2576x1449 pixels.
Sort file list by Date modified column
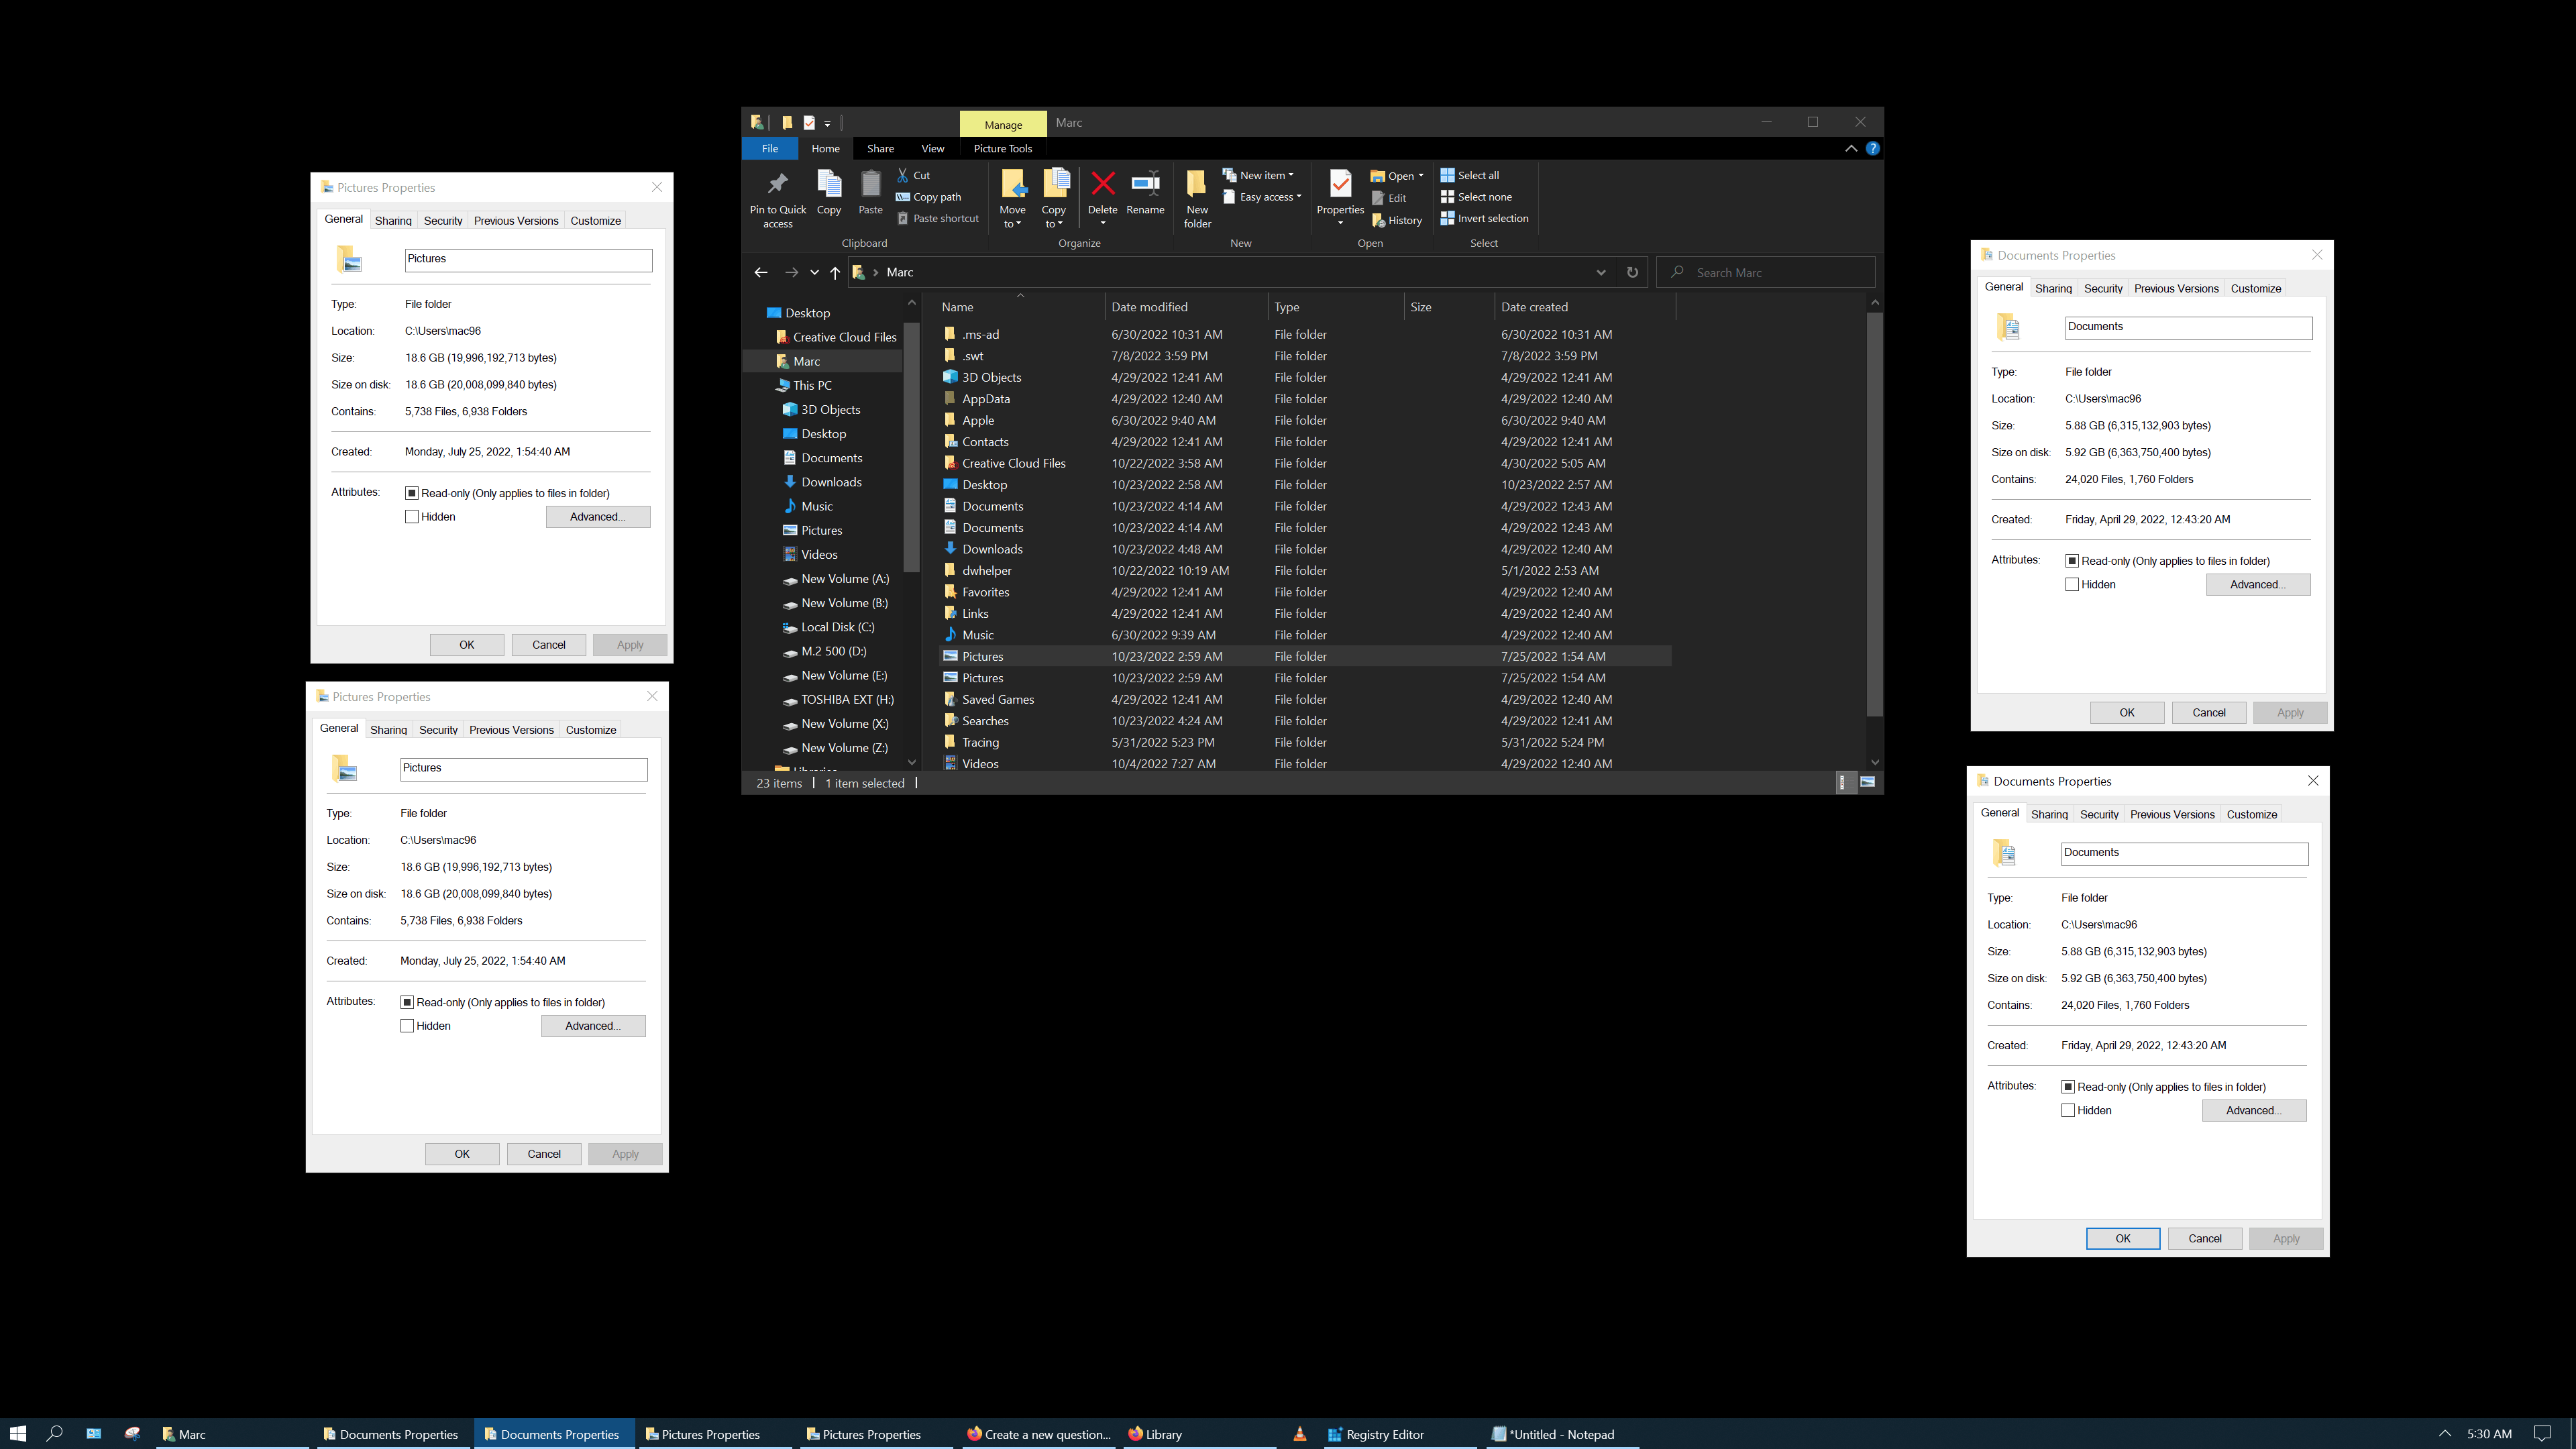point(1186,307)
